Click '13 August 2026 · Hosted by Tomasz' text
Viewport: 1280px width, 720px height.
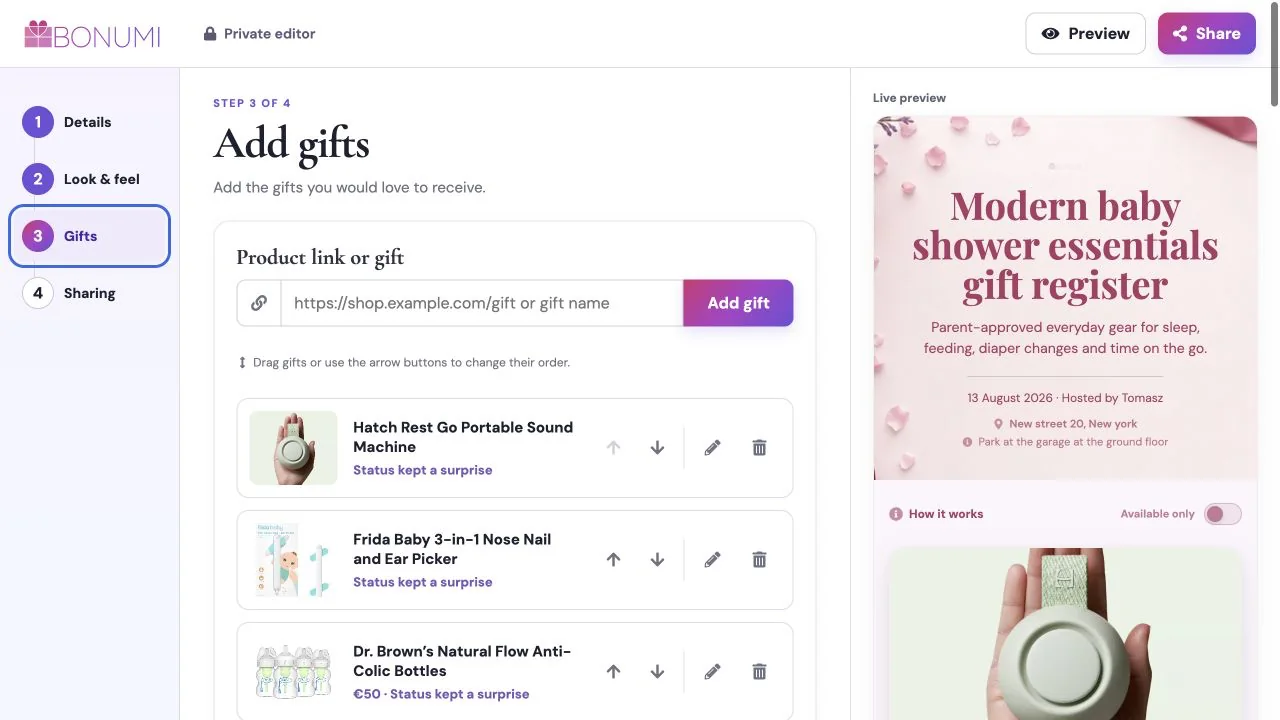[1065, 398]
